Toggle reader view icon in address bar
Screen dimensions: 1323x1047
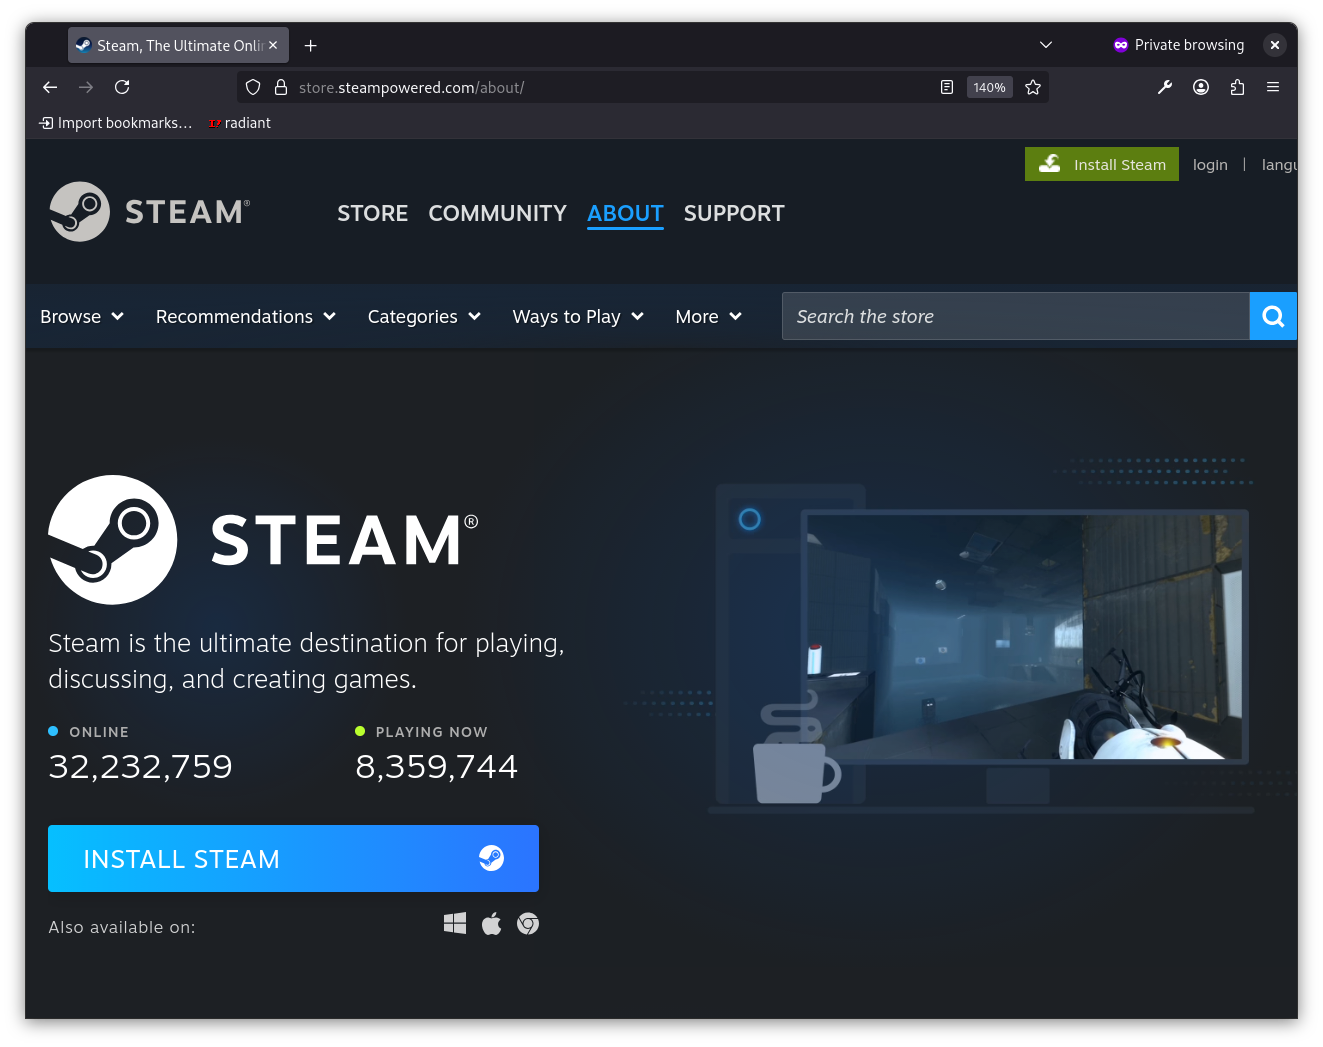pyautogui.click(x=947, y=87)
